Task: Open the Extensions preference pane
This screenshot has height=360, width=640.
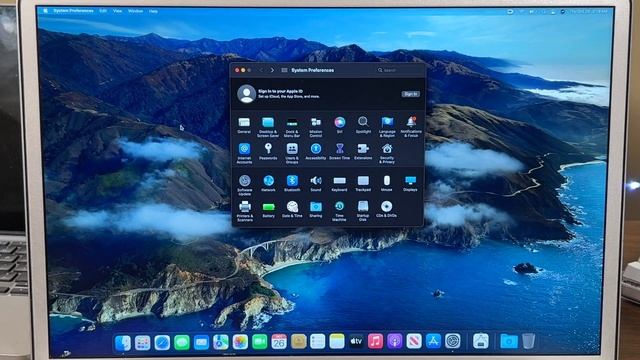Action: [363, 151]
